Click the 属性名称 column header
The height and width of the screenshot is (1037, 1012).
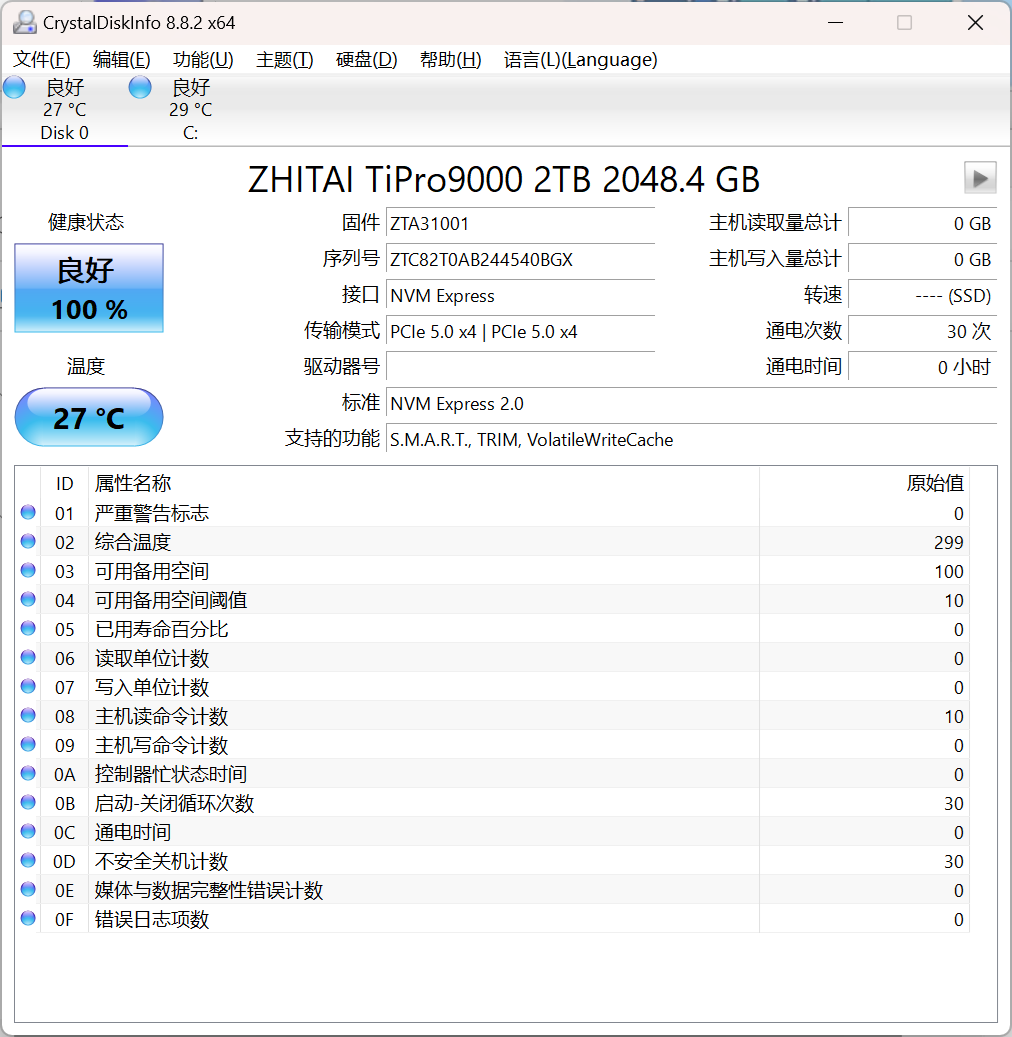pos(423,483)
